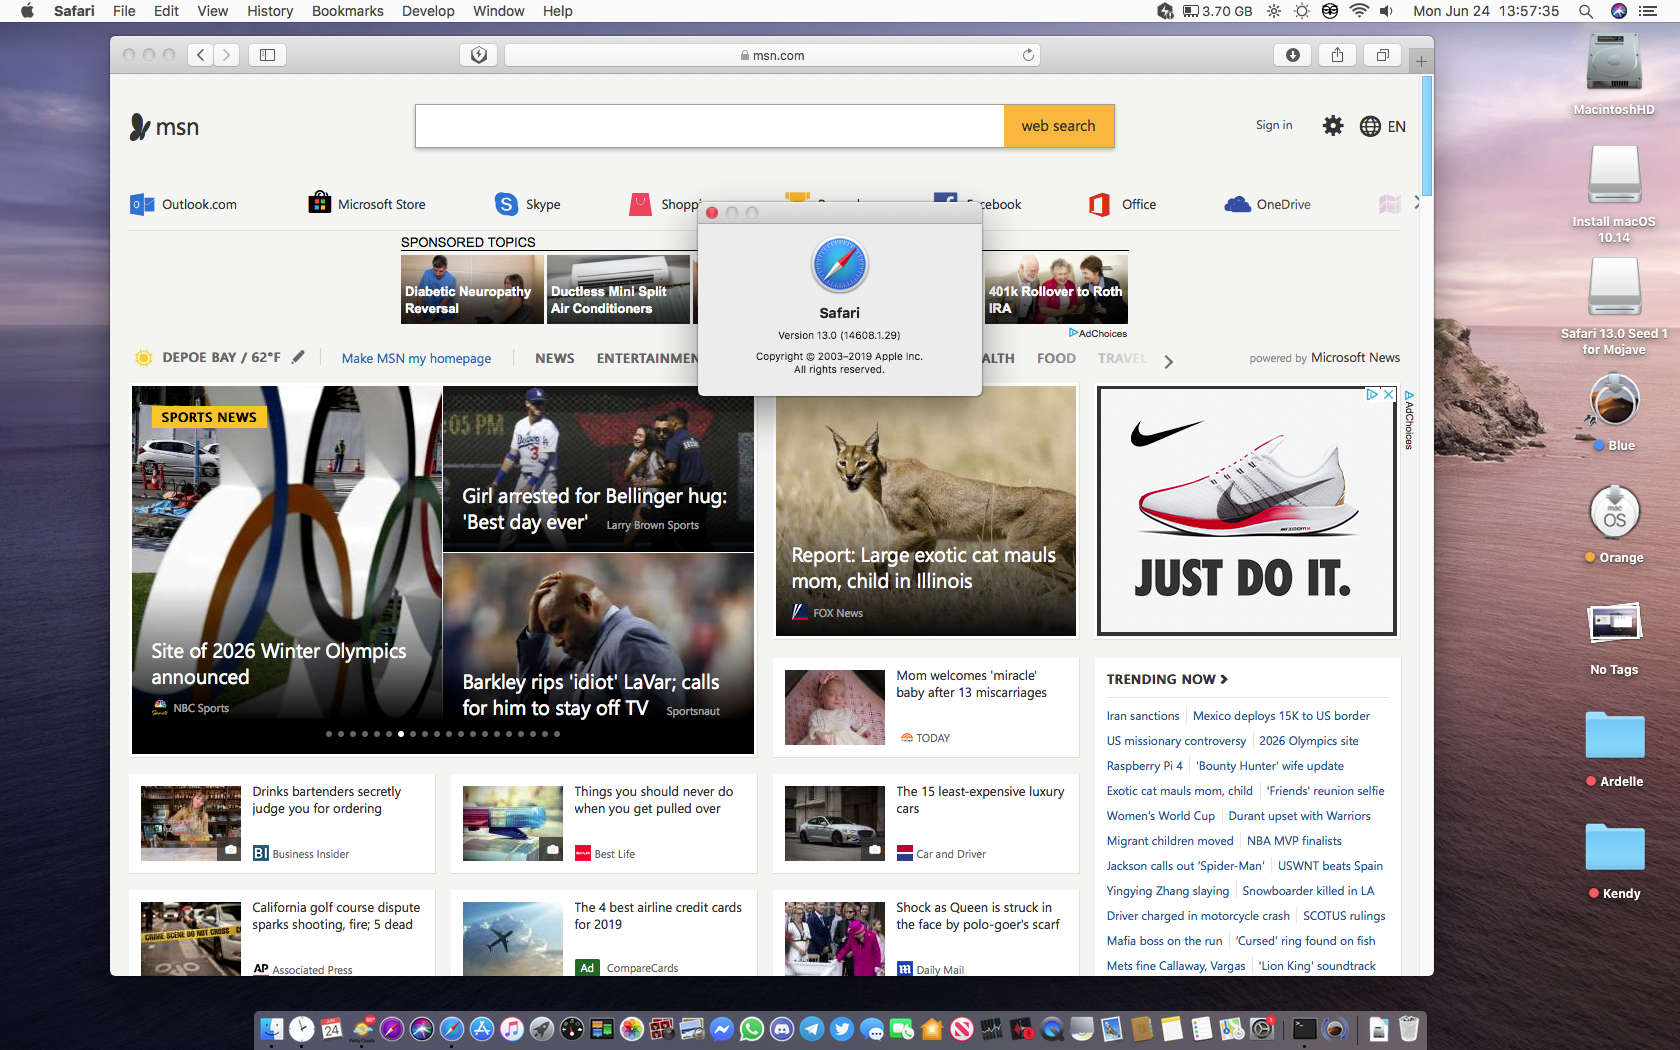Open Wi-Fi status menu

[x=1358, y=11]
